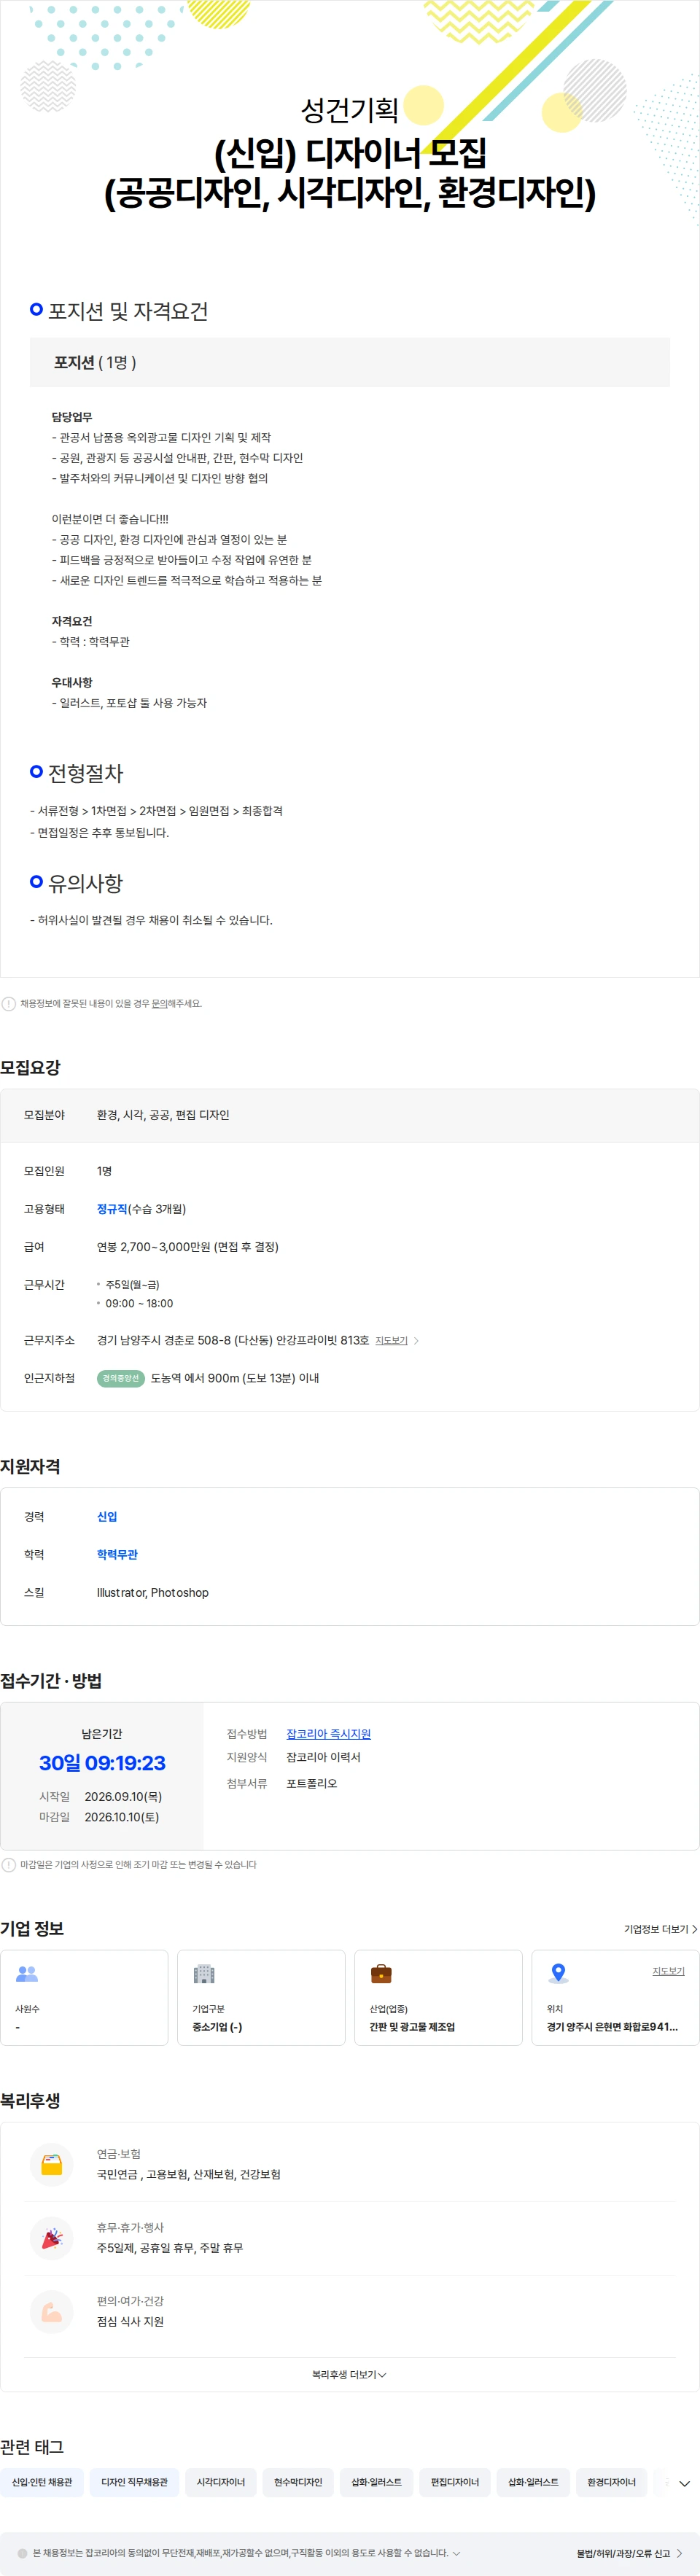This screenshot has width=700, height=2576.
Task: Click the 사원수 people icon
Action: (x=27, y=1974)
